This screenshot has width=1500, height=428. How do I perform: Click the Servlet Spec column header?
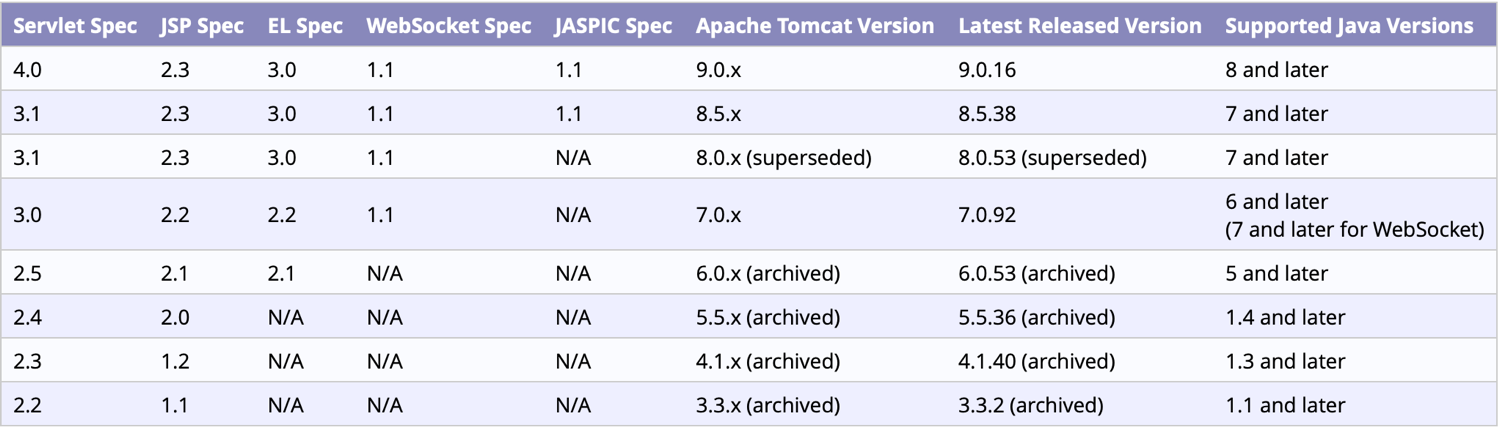coord(75,26)
